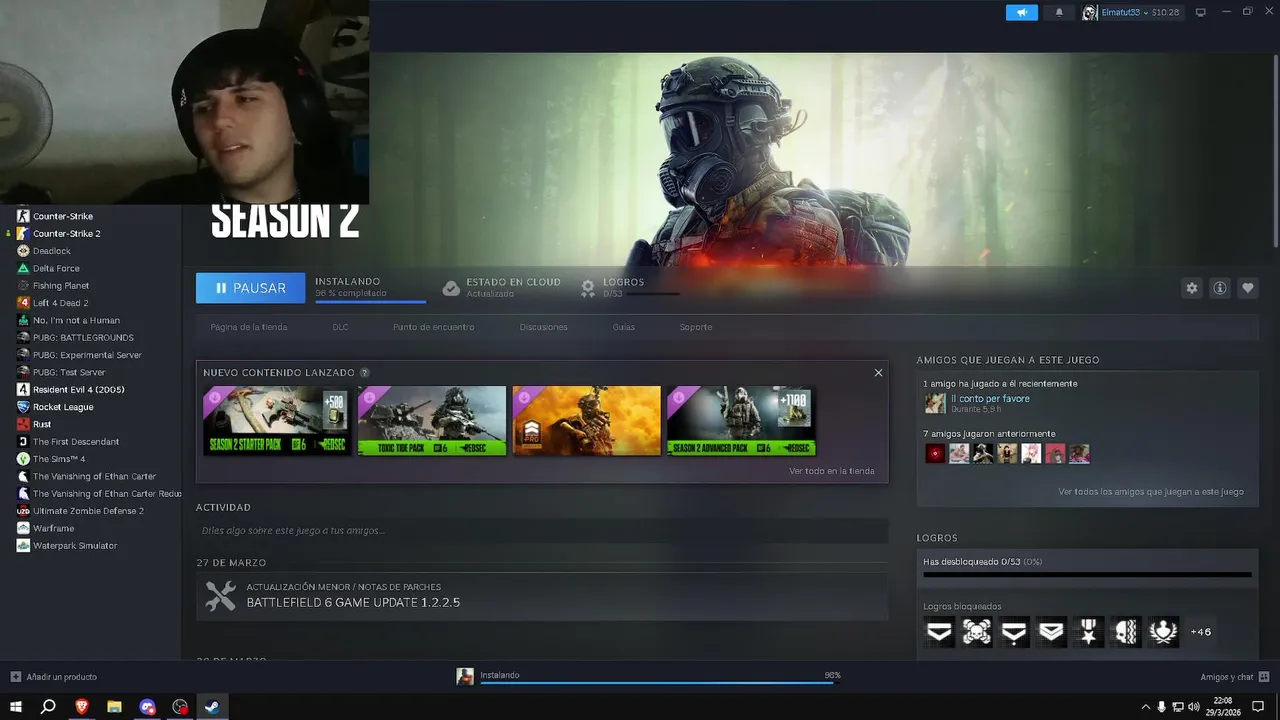The height and width of the screenshot is (720, 1280).
Task: Open the Toxic Tide Pack thumbnail
Action: click(x=432, y=421)
